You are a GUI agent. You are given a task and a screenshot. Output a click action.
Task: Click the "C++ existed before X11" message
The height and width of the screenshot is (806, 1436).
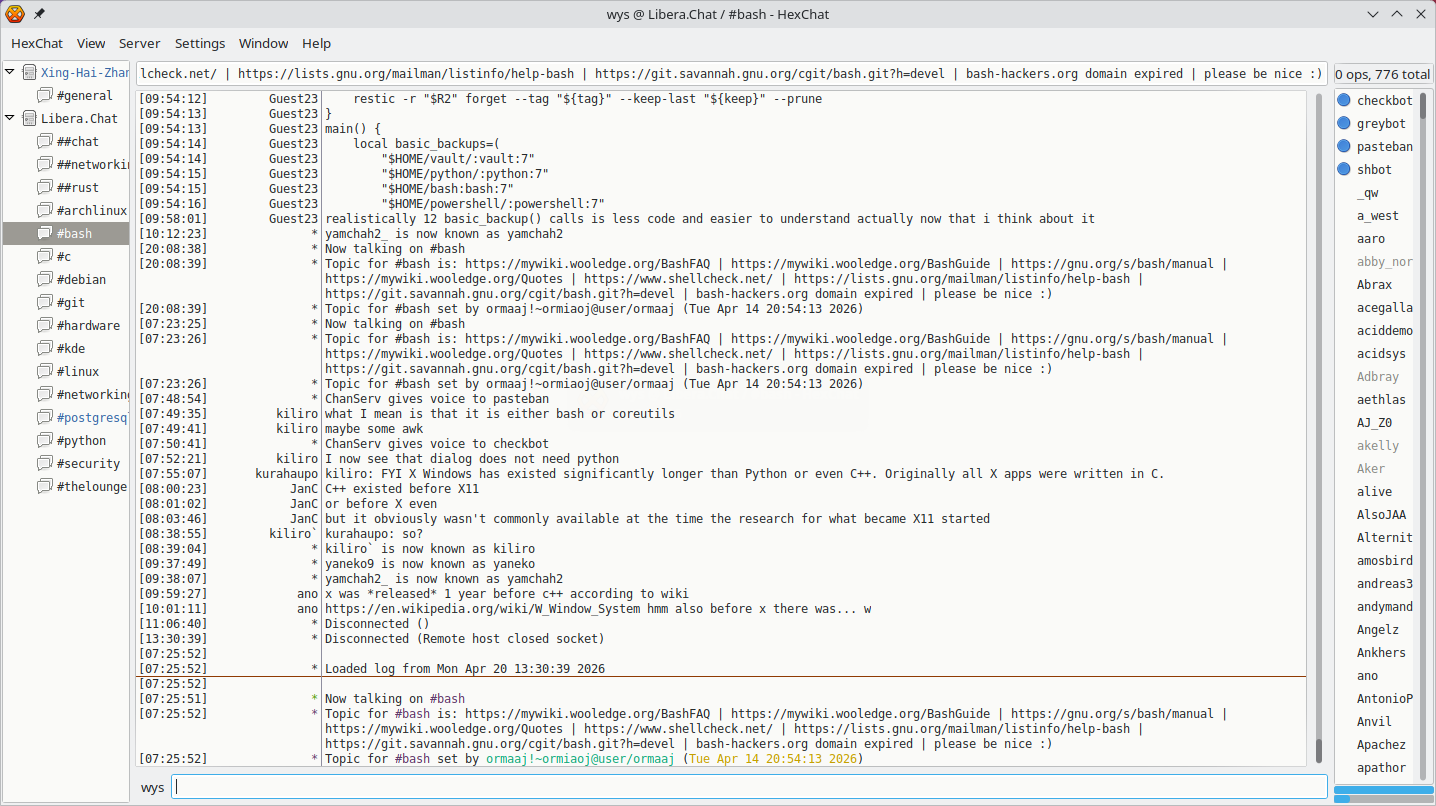coord(402,489)
